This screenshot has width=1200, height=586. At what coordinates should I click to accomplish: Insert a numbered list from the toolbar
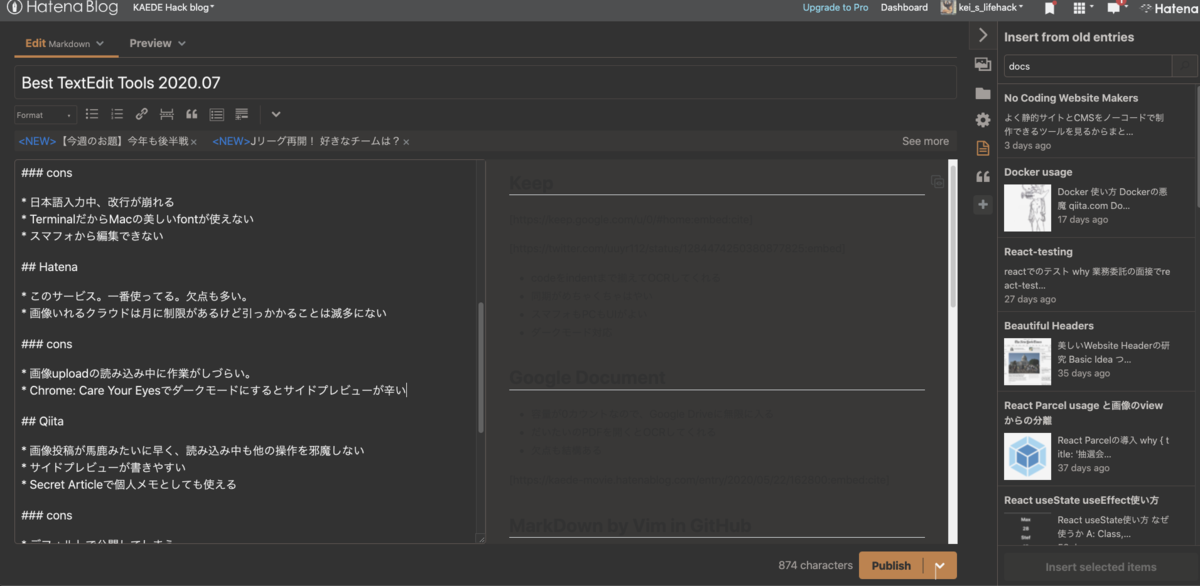117,114
